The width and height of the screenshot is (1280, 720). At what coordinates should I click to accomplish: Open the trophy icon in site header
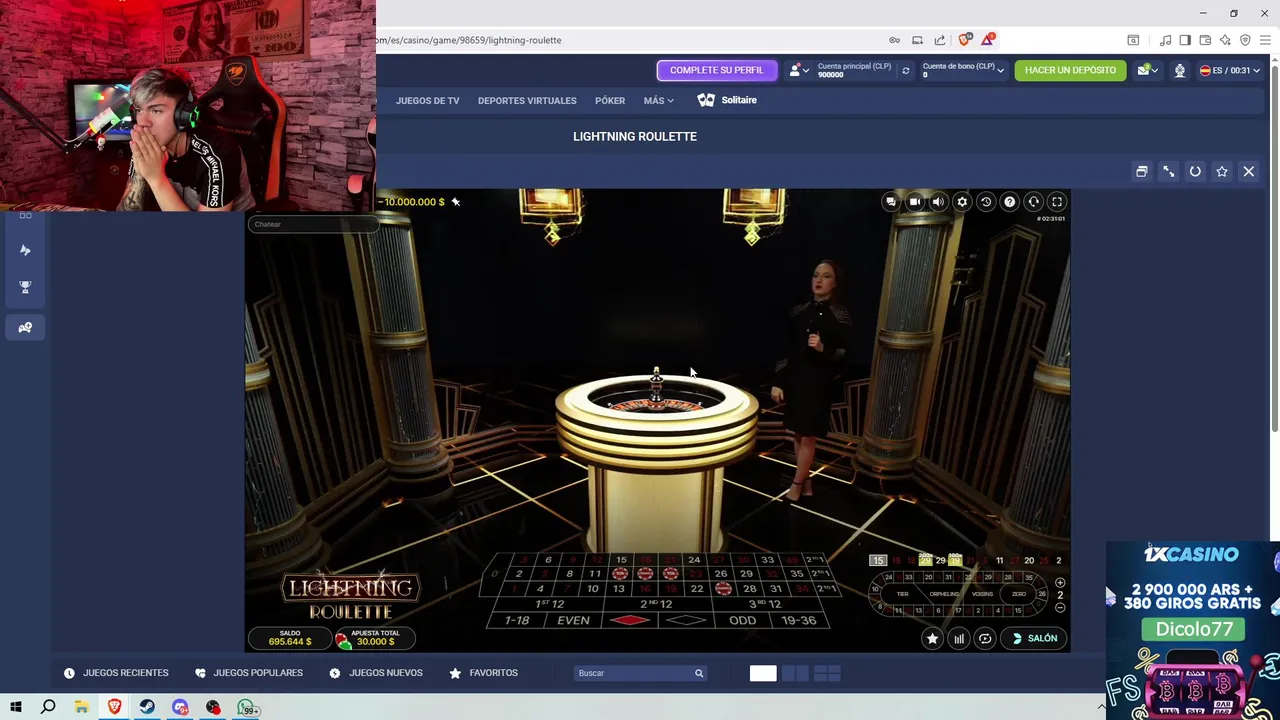pos(1180,70)
